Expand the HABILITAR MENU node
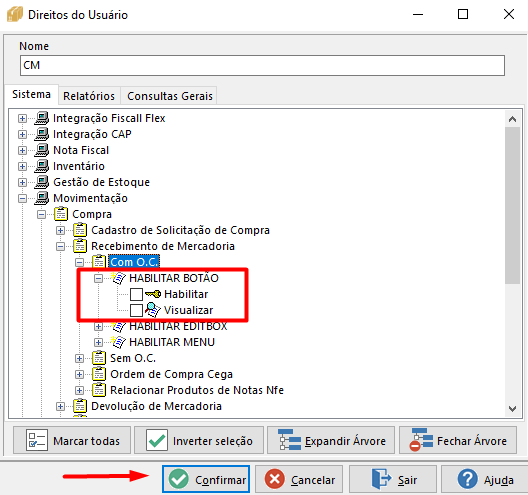This screenshot has width=528, height=495. coord(98,342)
